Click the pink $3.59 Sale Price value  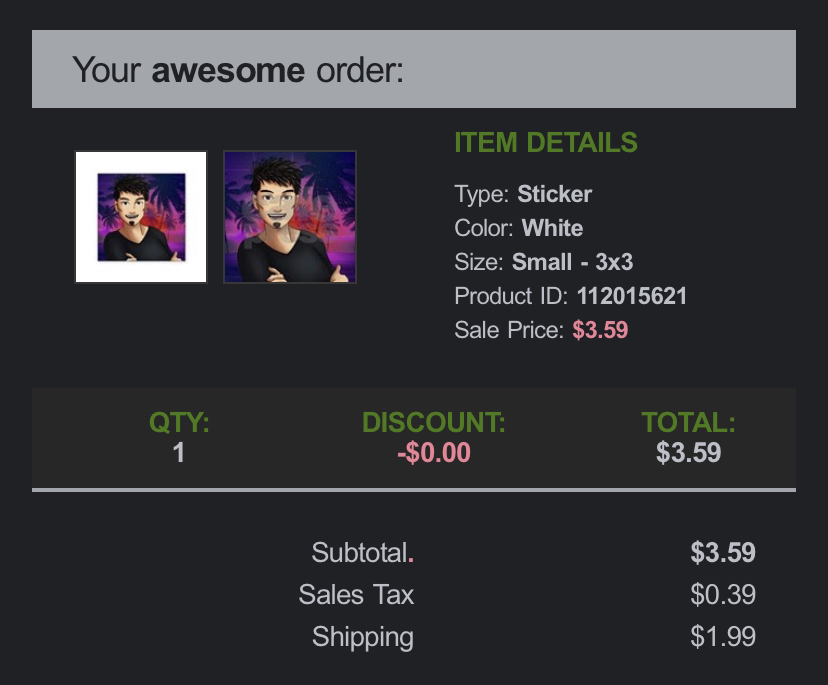(600, 330)
